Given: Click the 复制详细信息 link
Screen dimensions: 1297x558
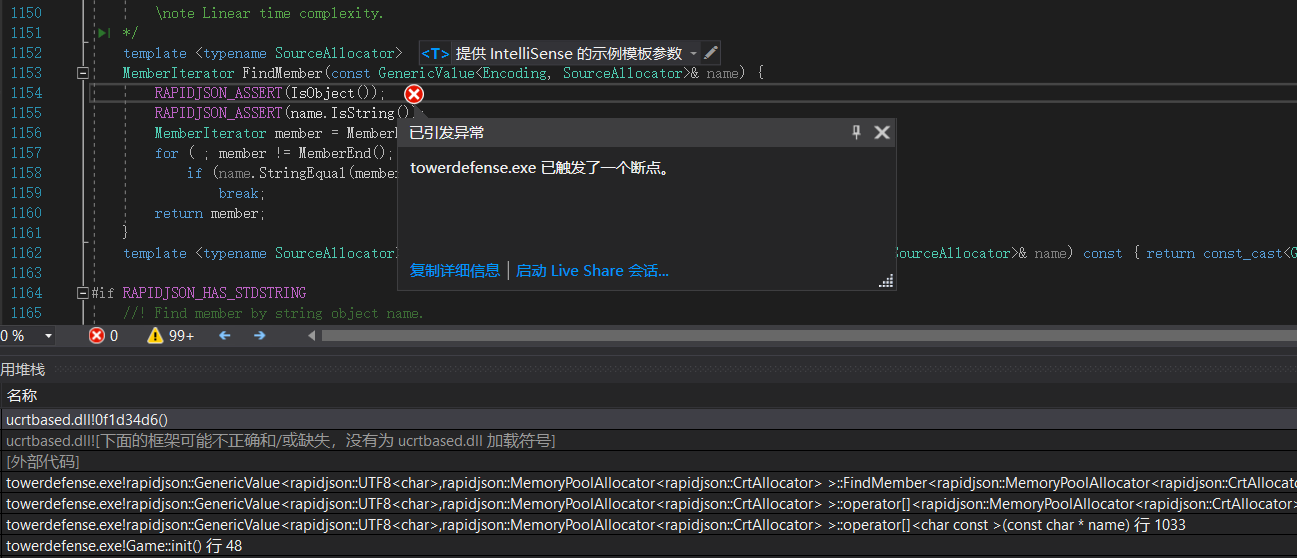Looking at the screenshot, I should (455, 271).
